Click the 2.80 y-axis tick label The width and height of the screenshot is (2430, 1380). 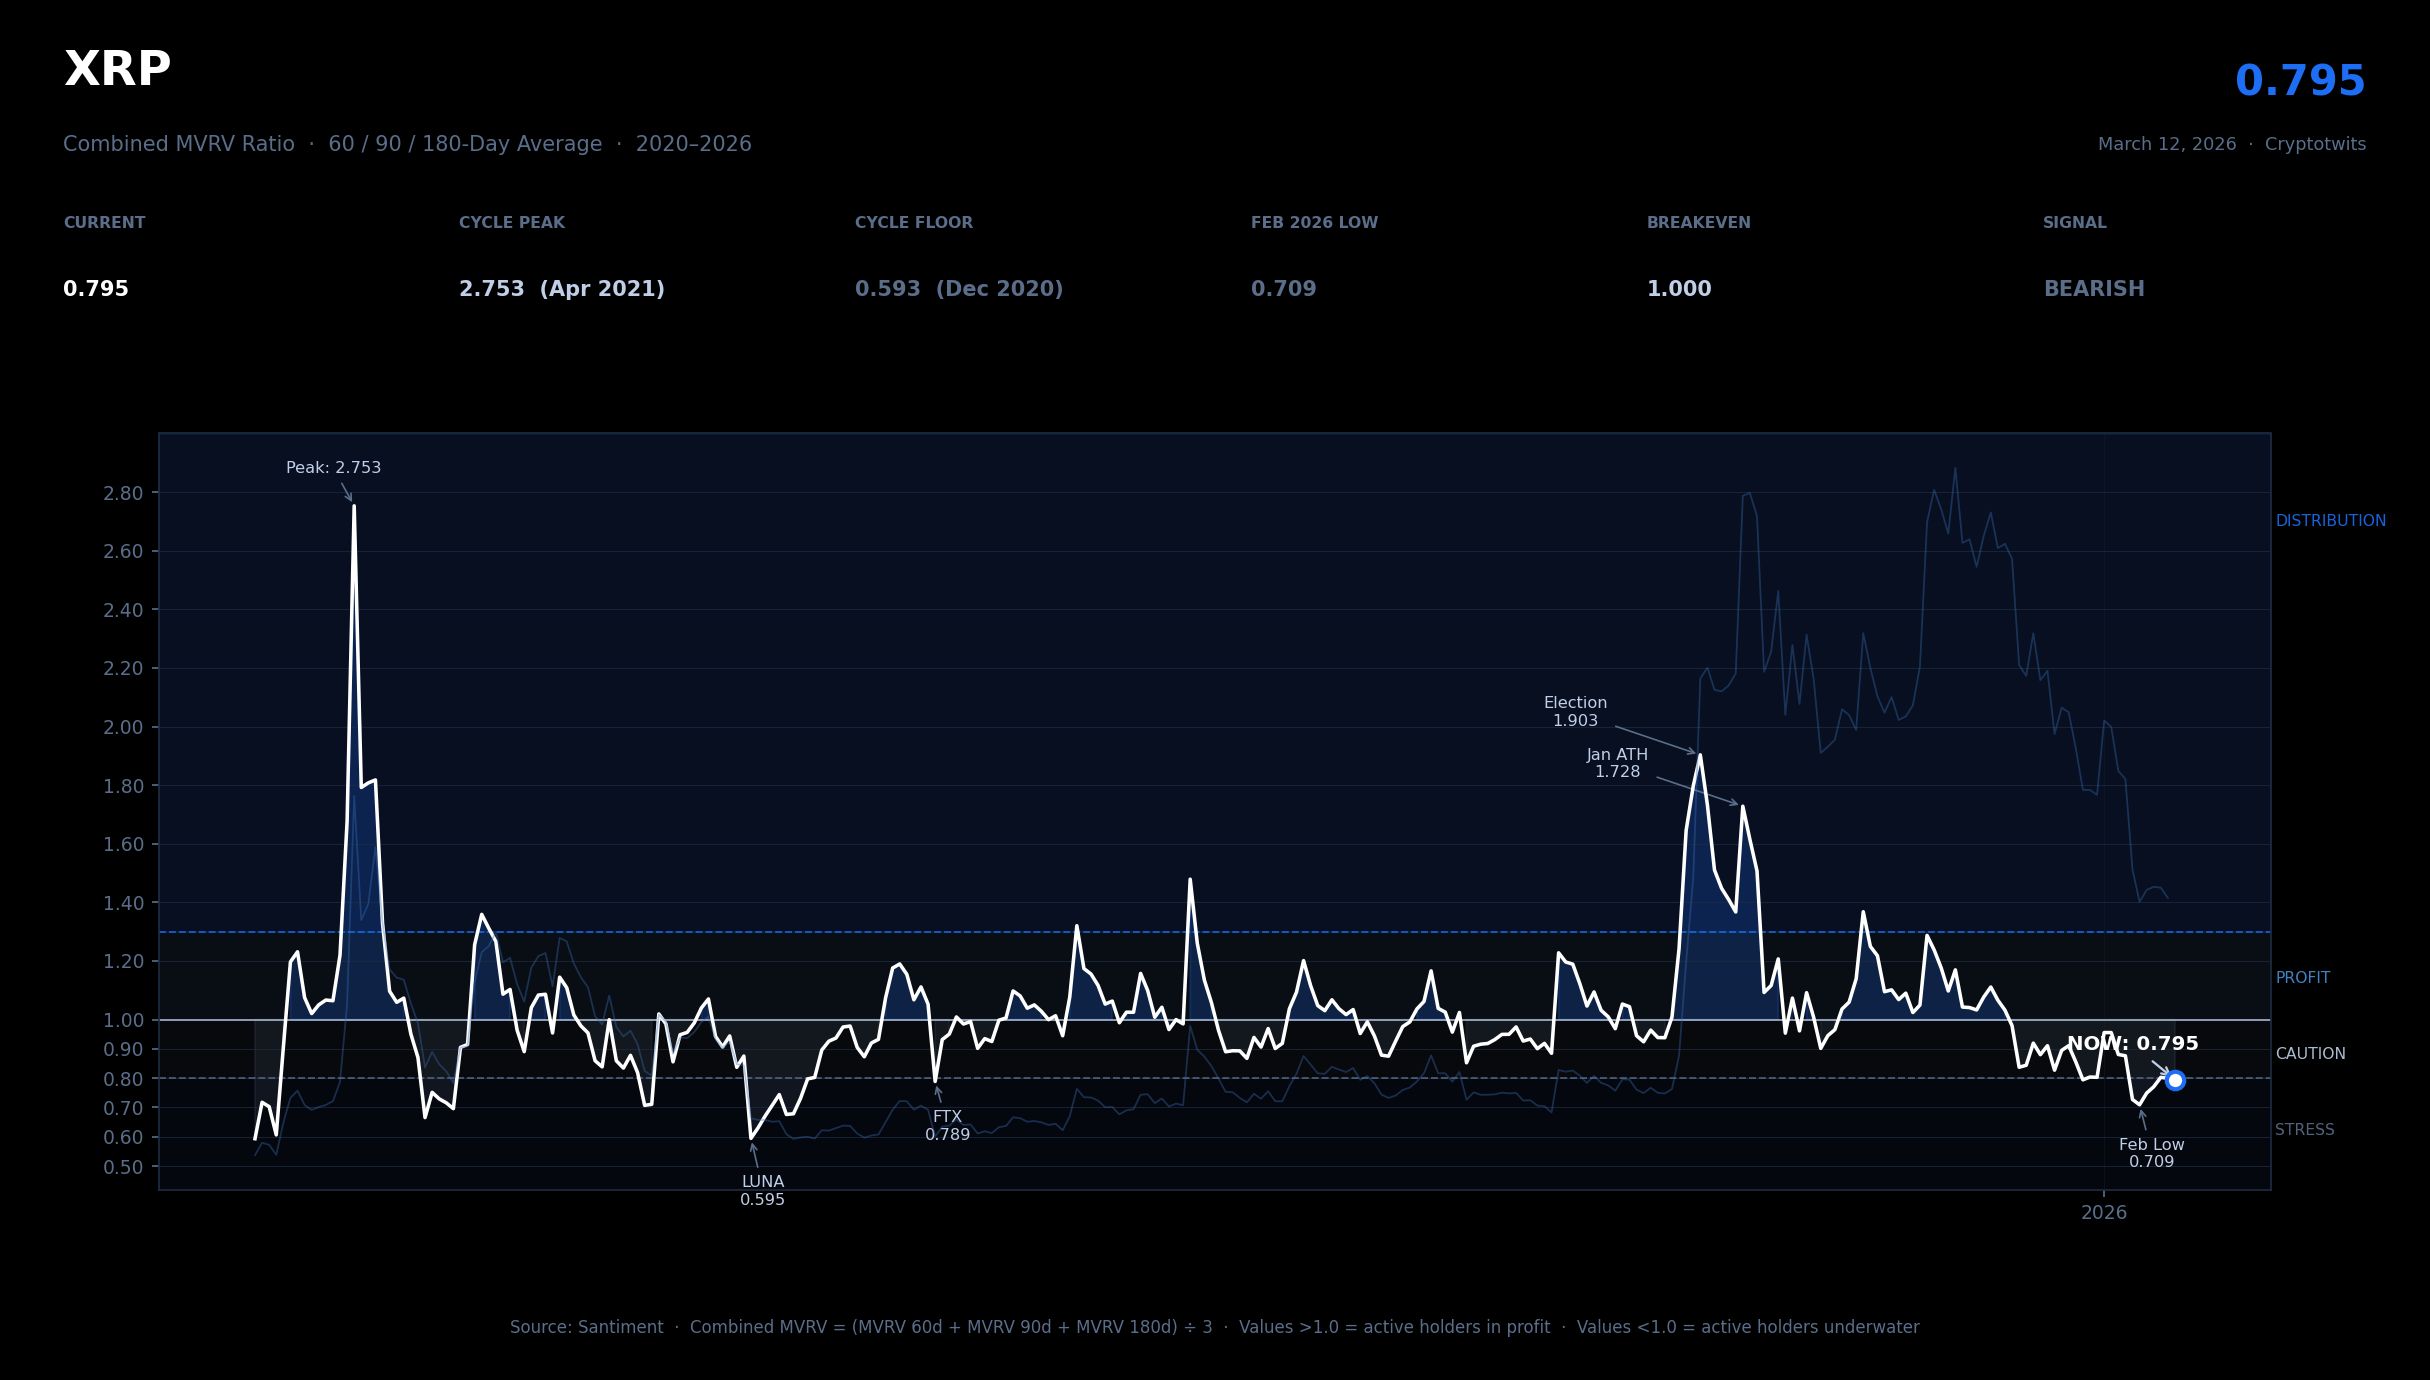pyautogui.click(x=123, y=493)
